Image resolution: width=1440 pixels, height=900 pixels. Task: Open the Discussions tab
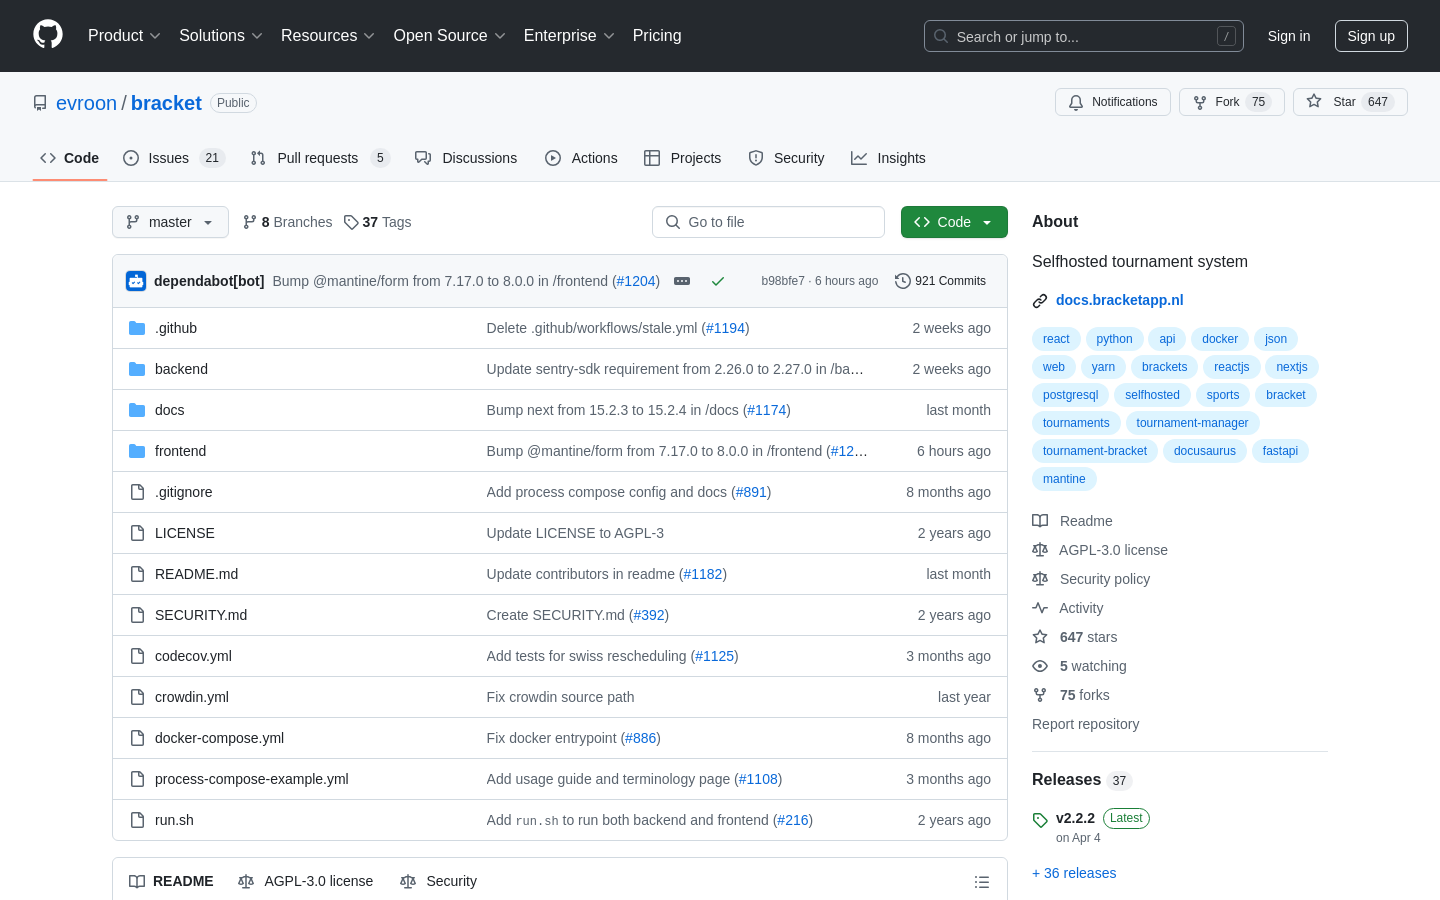(x=466, y=158)
